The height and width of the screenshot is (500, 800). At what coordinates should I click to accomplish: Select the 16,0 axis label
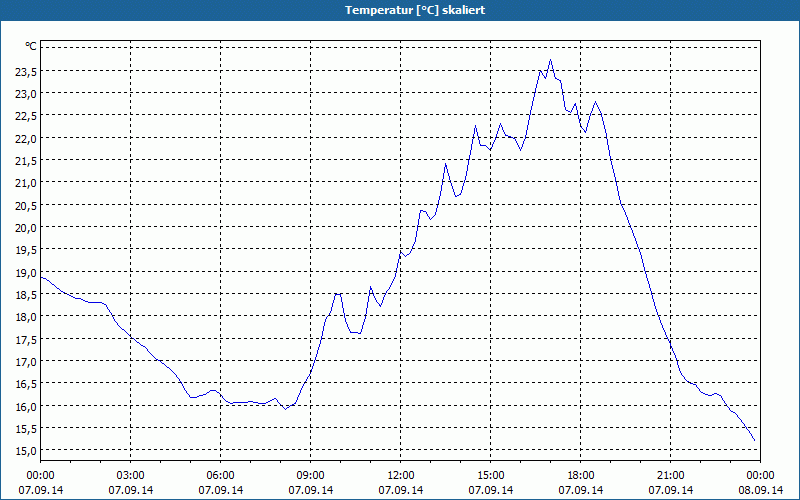tap(26, 406)
